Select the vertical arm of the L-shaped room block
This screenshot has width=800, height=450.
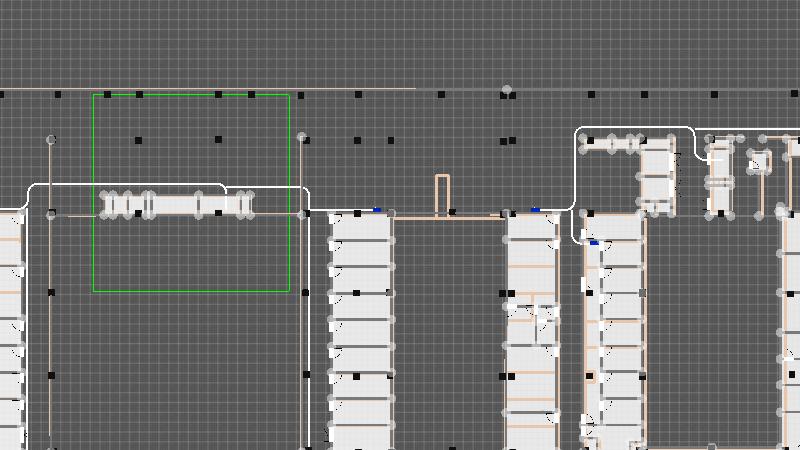[x=657, y=178]
